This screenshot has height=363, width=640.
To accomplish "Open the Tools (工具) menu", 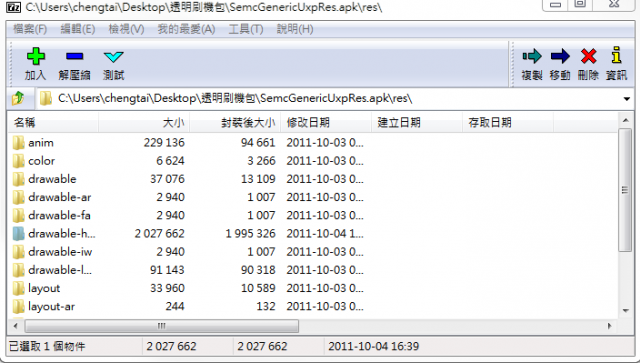I will coord(246,29).
